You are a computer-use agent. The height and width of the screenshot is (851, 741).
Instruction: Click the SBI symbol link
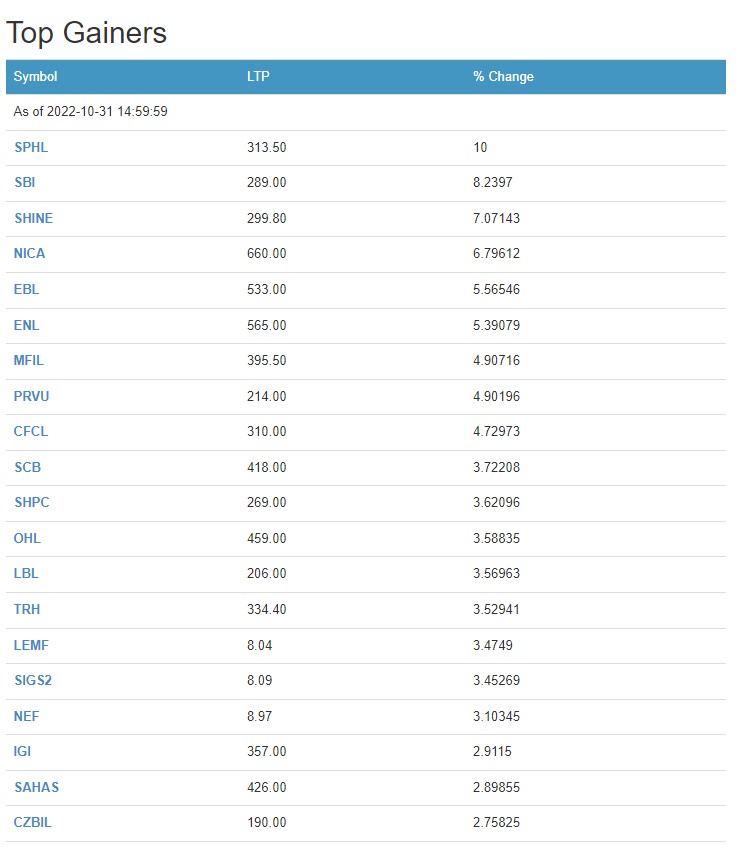(x=25, y=183)
